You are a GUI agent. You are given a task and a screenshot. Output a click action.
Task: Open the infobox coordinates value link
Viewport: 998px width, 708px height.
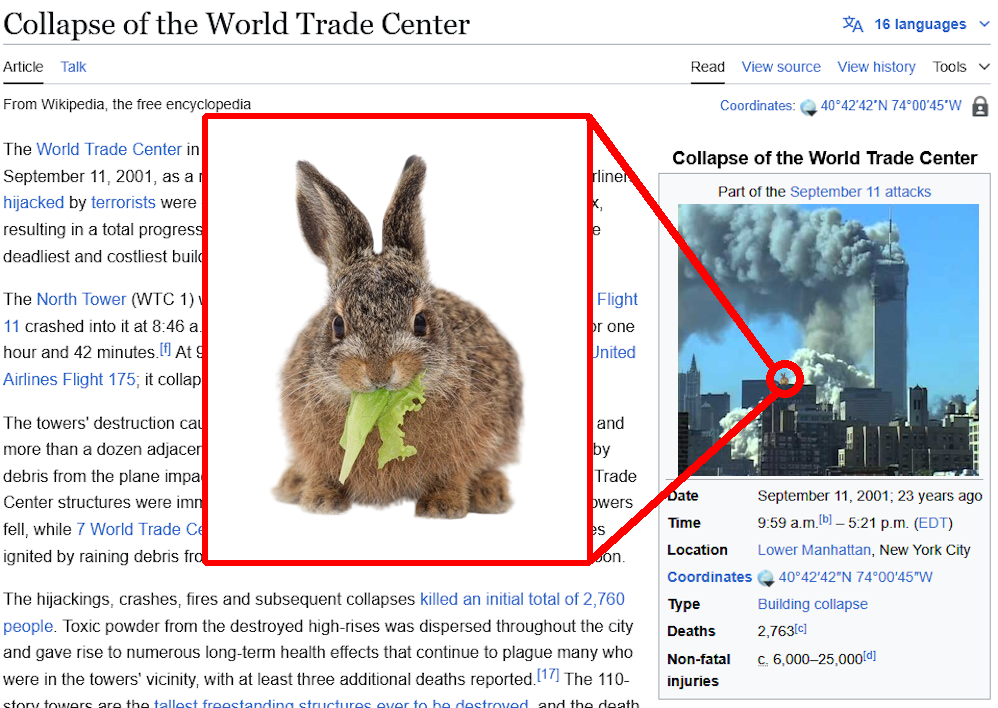855,577
